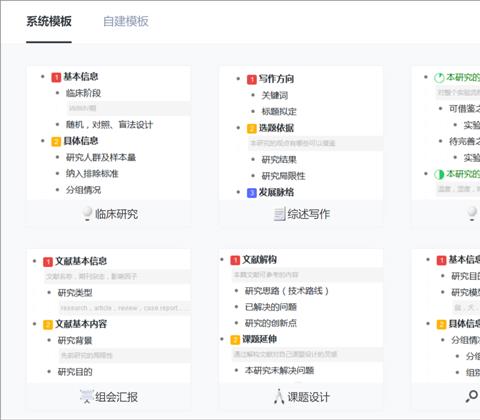Choose the 组会汇报 template label
The width and height of the screenshot is (480, 420).
coord(116,397)
